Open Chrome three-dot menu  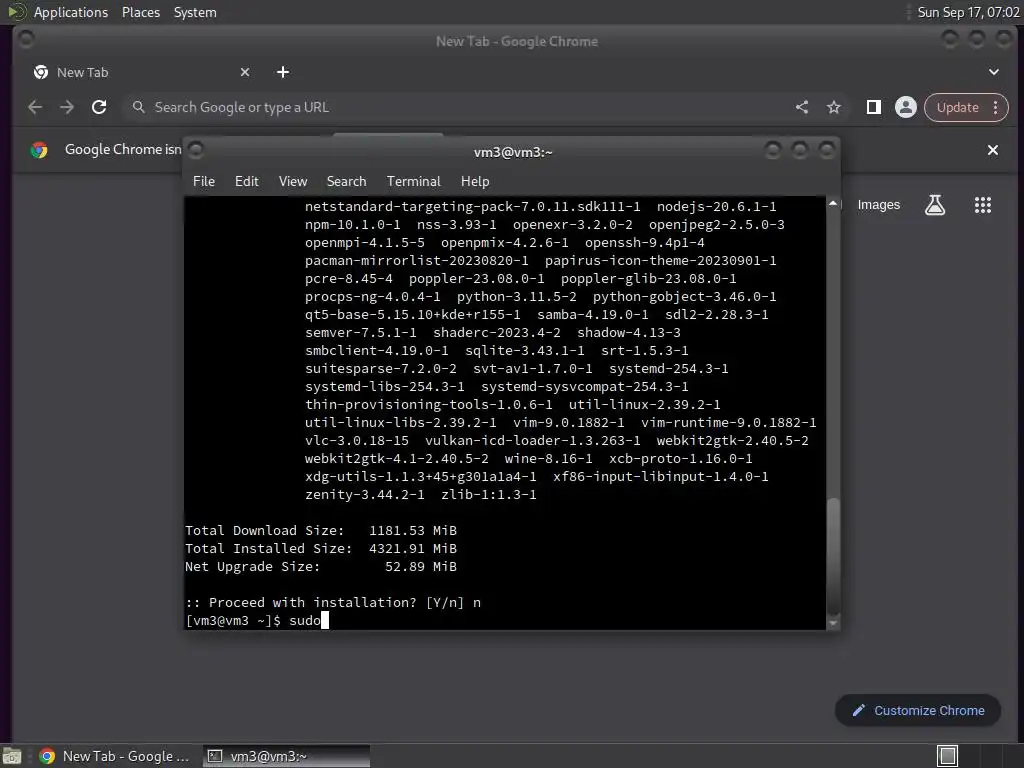tap(995, 107)
